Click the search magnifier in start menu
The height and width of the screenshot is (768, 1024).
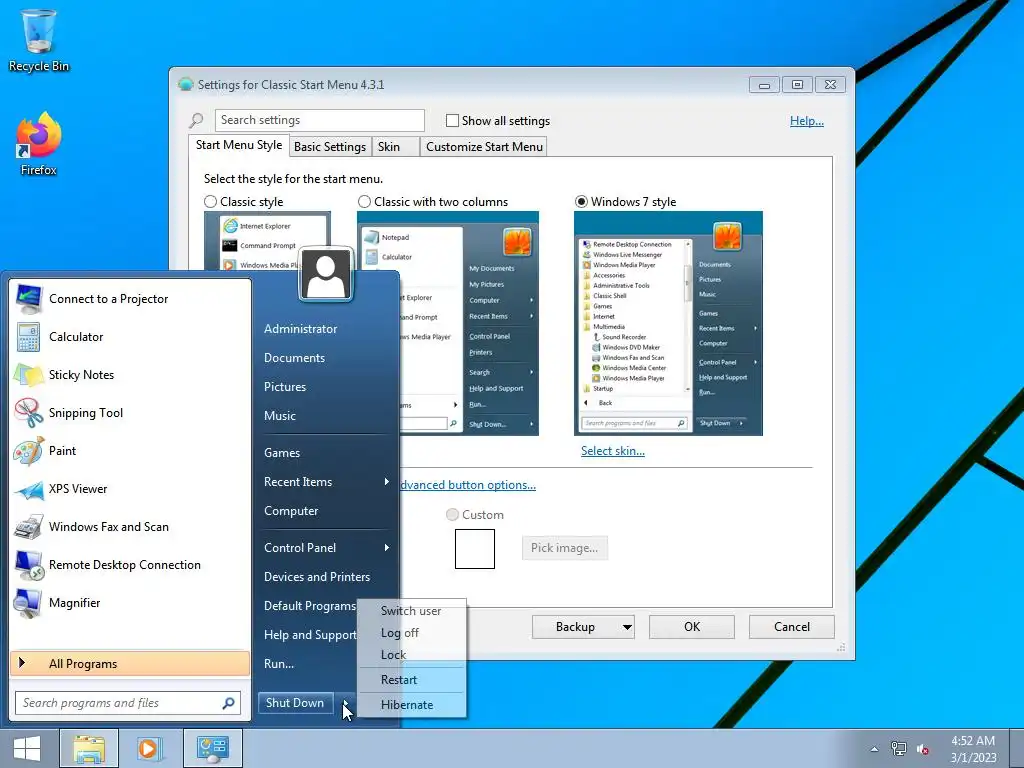pyautogui.click(x=228, y=703)
